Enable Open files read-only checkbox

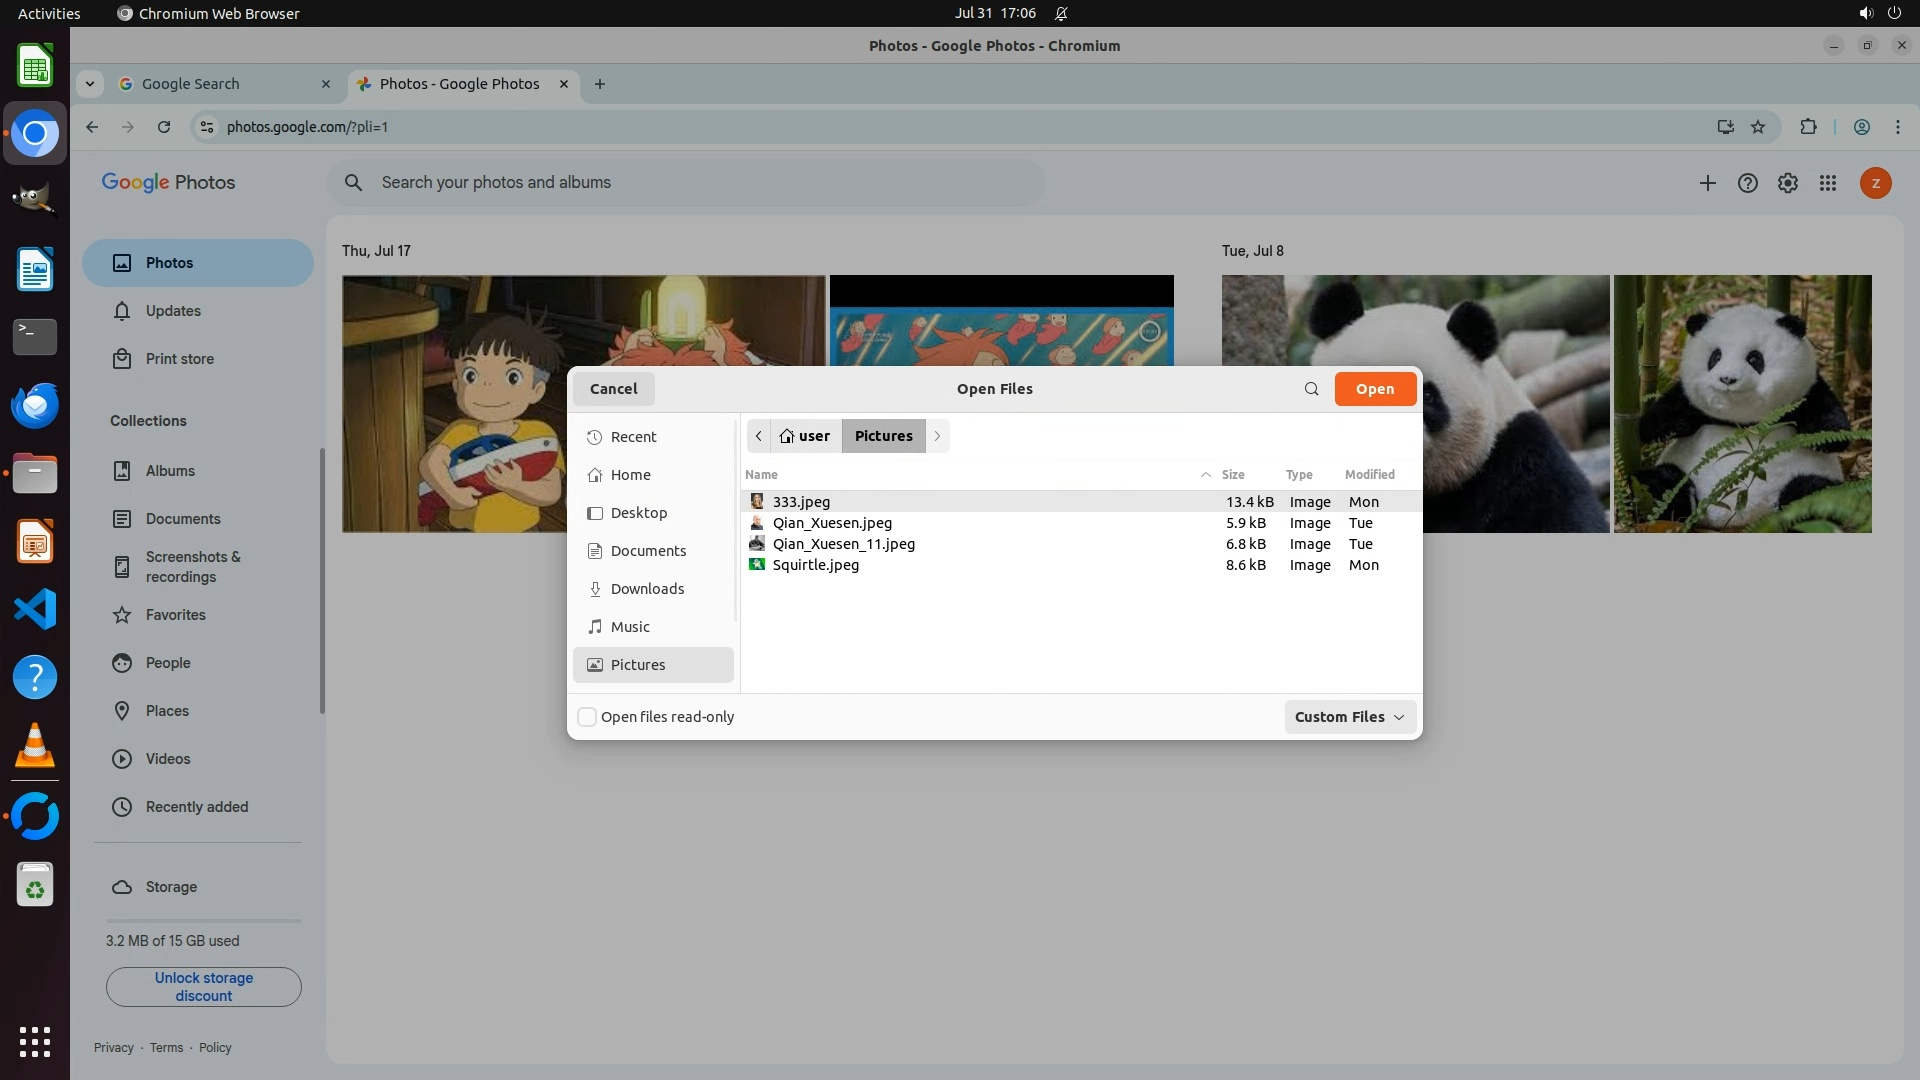point(588,717)
